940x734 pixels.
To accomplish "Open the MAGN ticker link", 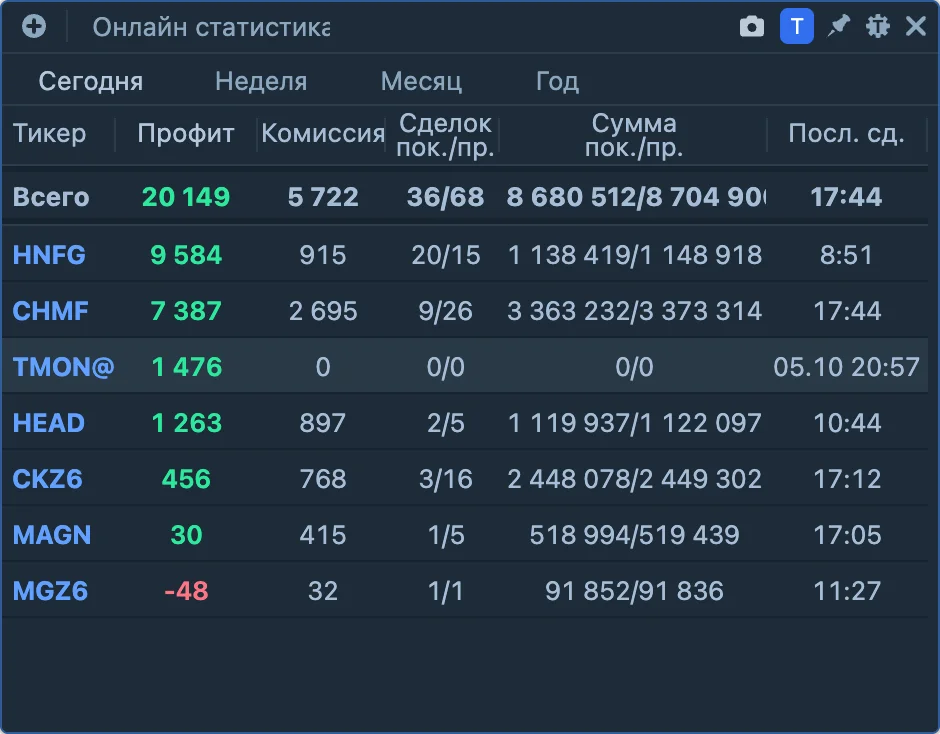I will [52, 534].
